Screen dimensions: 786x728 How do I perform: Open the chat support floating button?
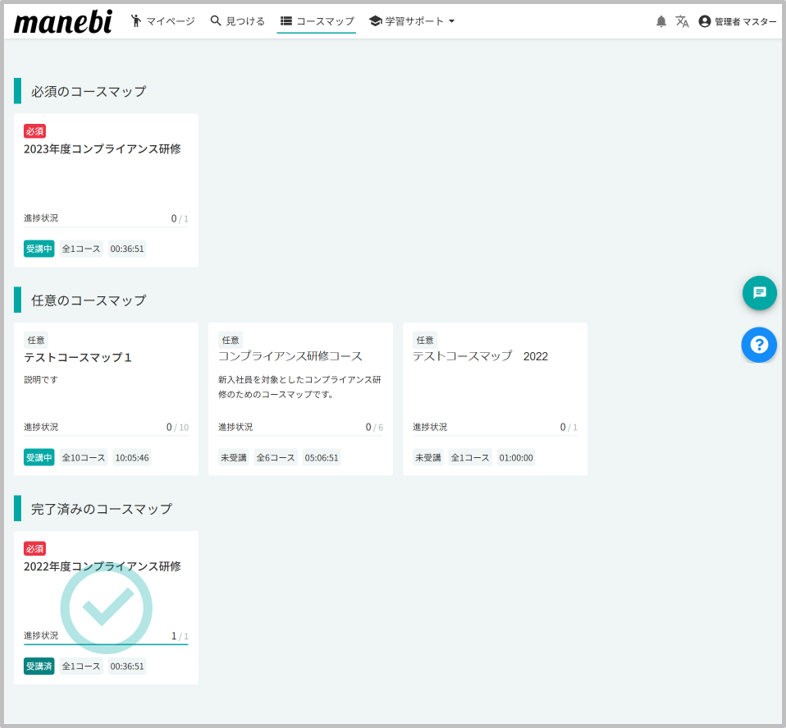click(x=759, y=293)
